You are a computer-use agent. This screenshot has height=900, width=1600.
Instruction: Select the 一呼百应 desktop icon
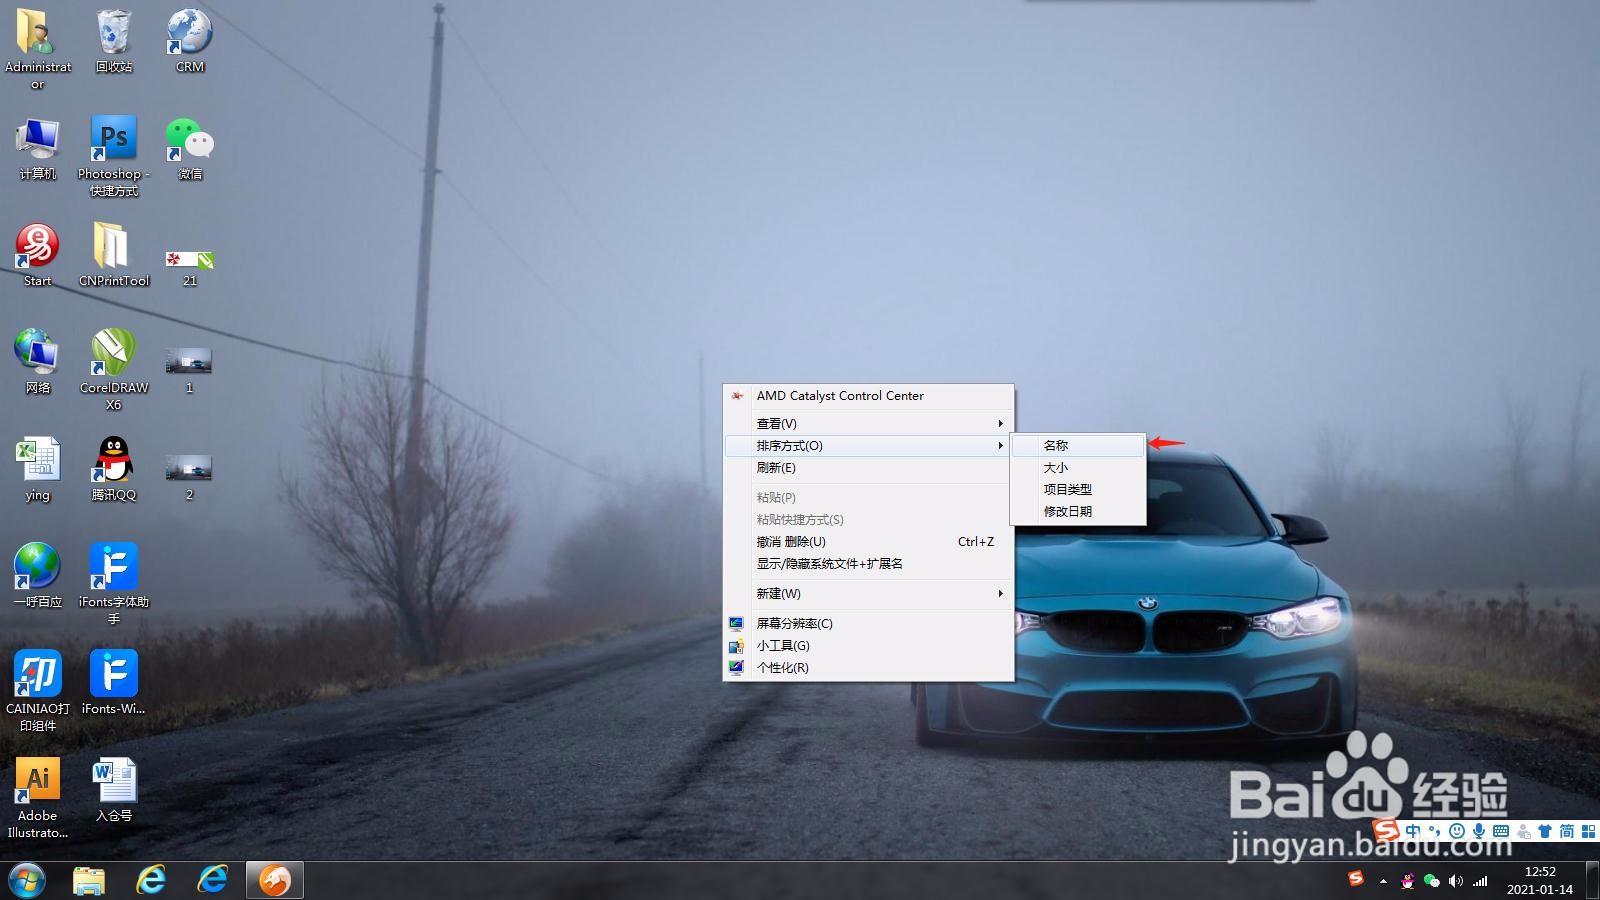[x=38, y=567]
